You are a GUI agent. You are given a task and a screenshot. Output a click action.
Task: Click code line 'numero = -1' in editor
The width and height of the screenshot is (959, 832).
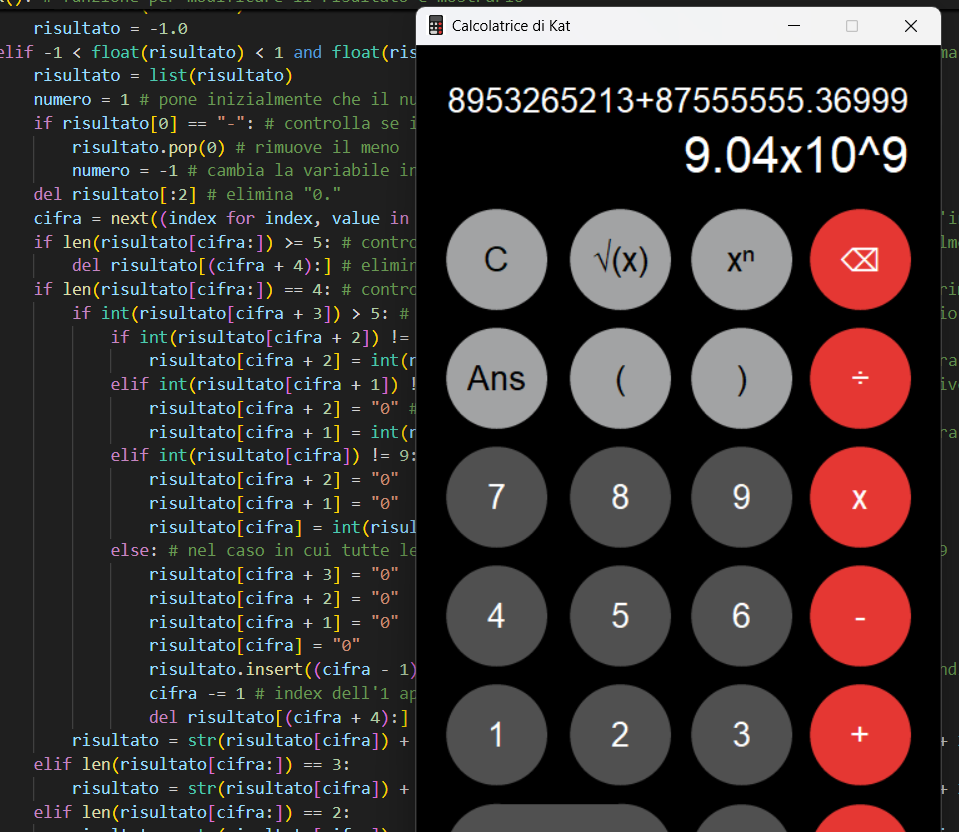coord(125,171)
